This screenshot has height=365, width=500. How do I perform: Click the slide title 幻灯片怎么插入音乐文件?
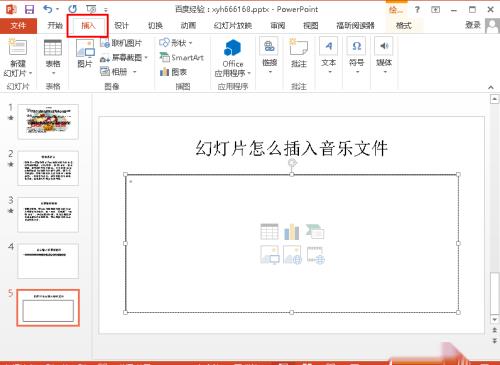pyautogui.click(x=291, y=148)
